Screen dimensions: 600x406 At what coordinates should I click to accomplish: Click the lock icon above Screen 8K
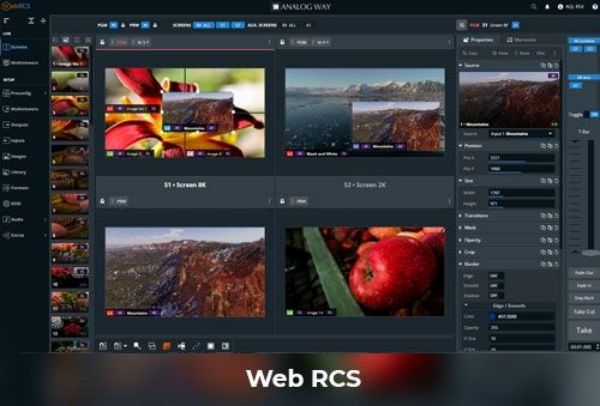pyautogui.click(x=101, y=43)
